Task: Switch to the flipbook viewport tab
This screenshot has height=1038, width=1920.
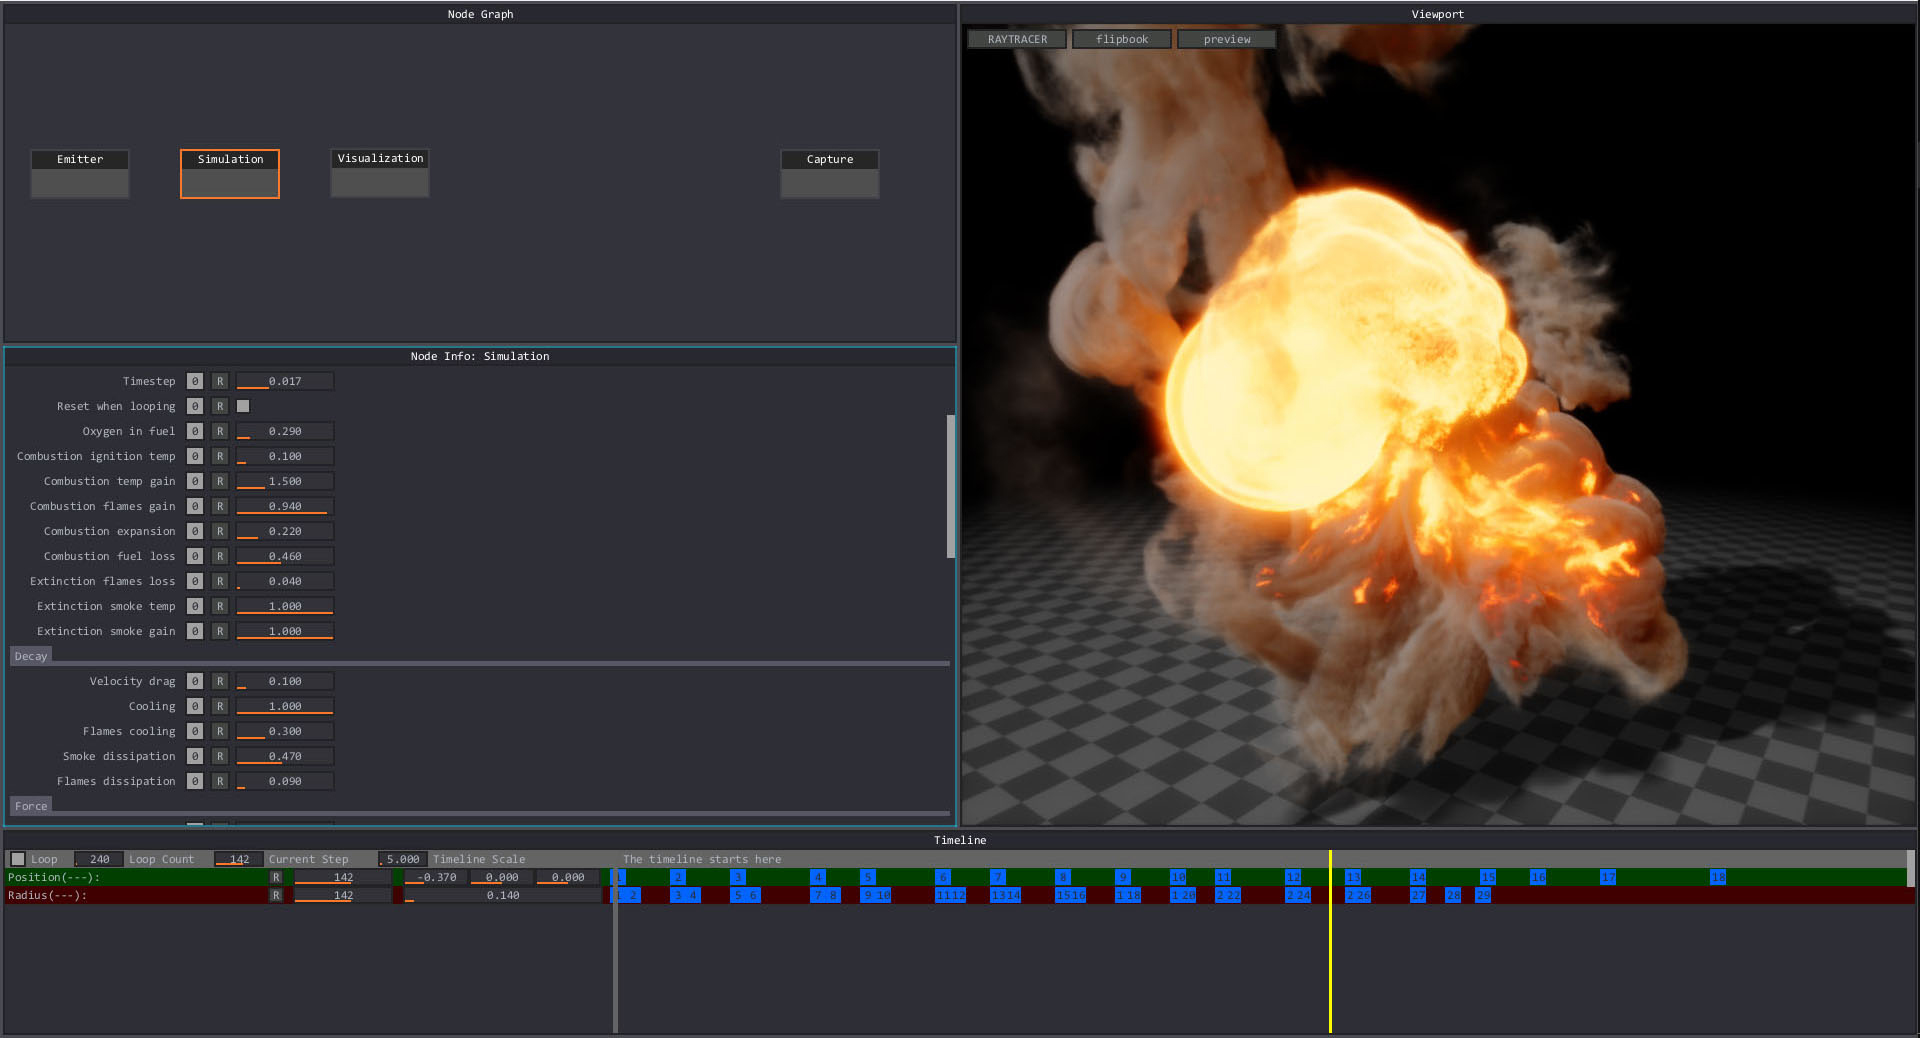Action: 1121,39
